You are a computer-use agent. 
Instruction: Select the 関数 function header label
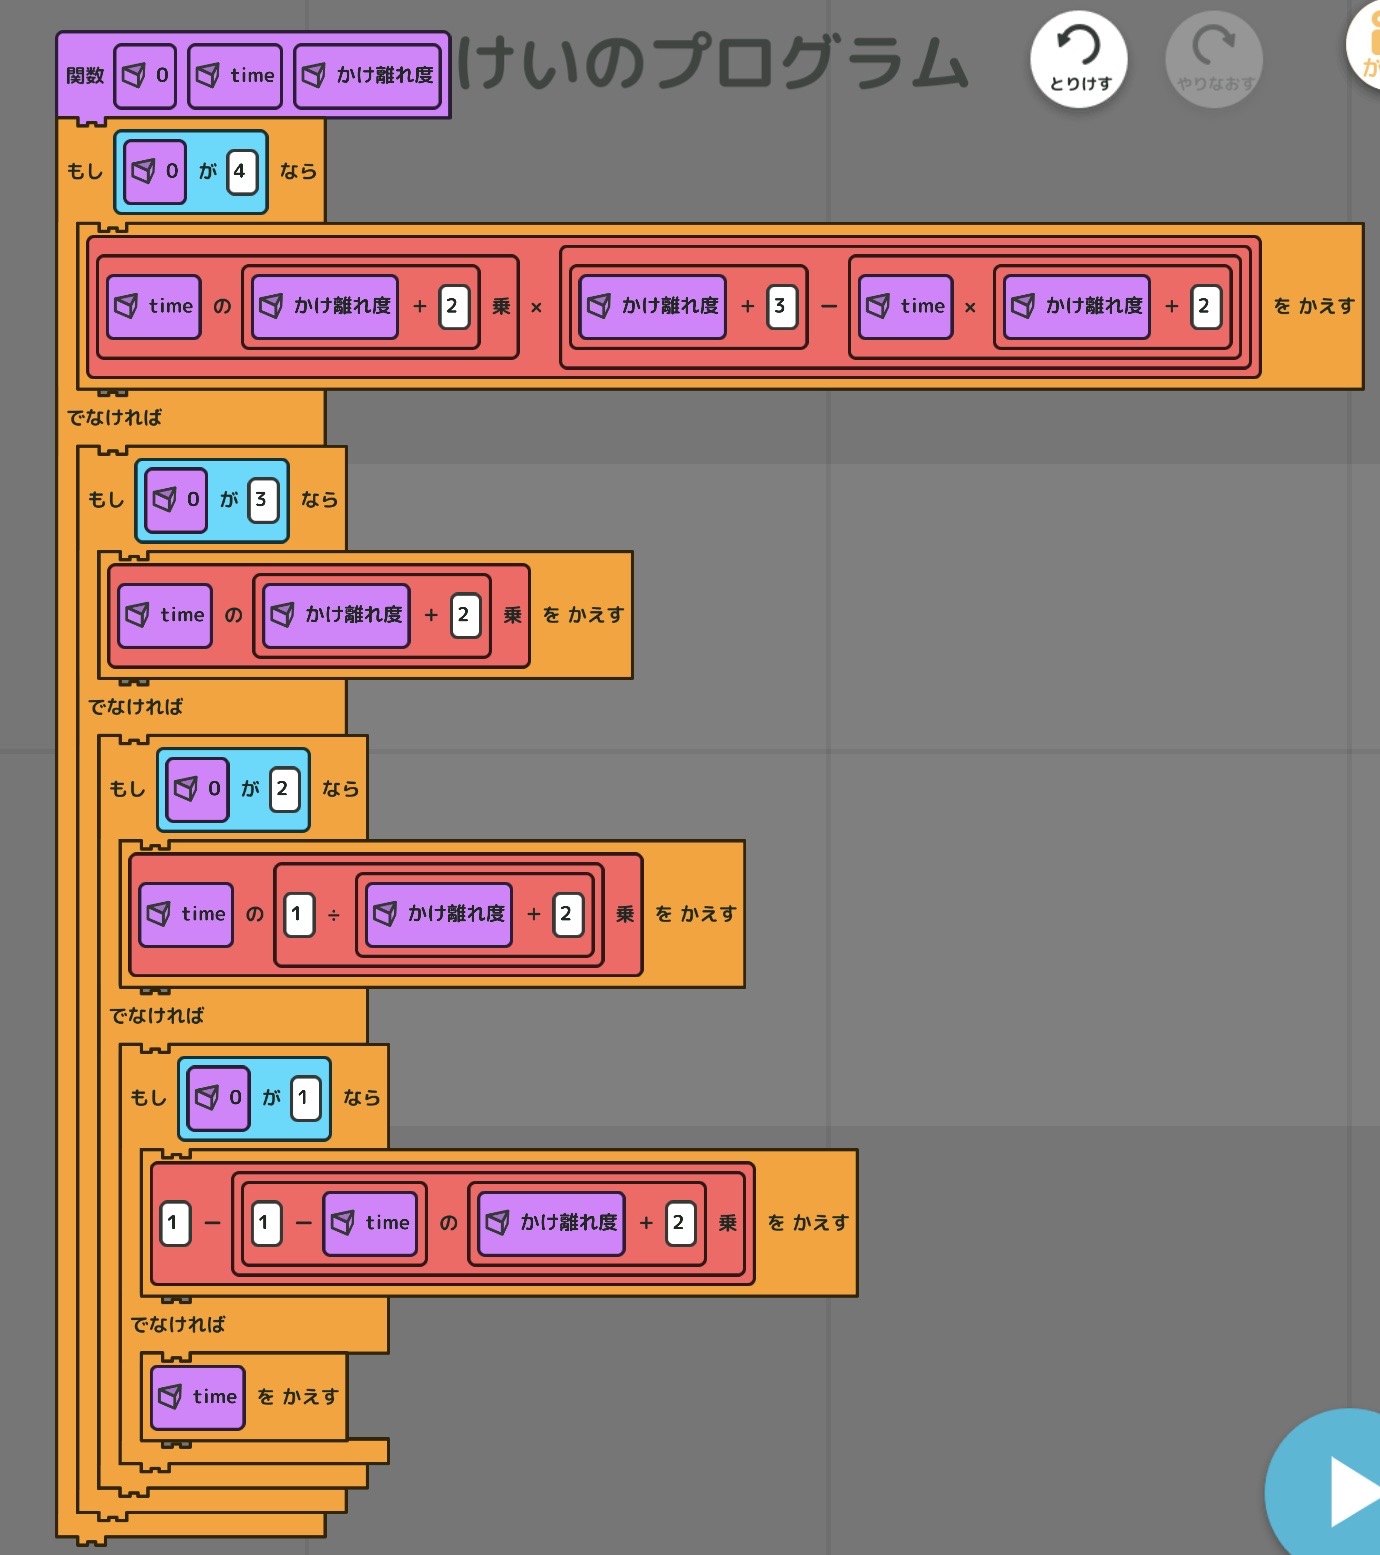coord(85,76)
